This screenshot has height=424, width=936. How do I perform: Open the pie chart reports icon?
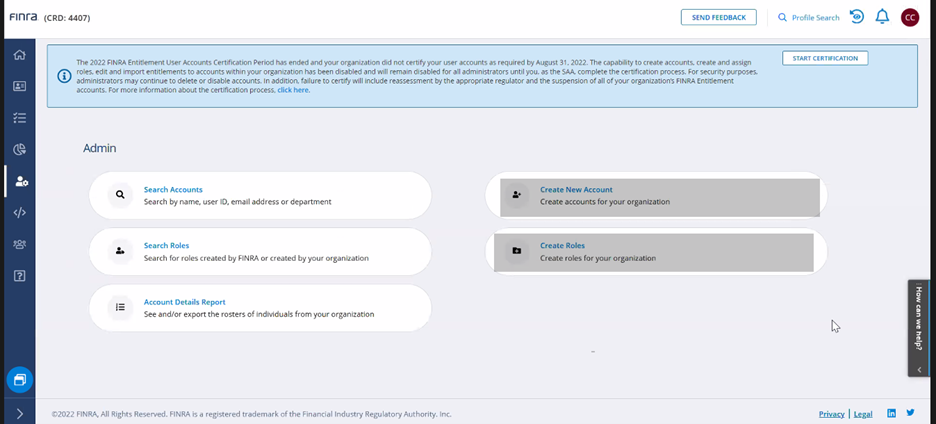click(x=20, y=150)
